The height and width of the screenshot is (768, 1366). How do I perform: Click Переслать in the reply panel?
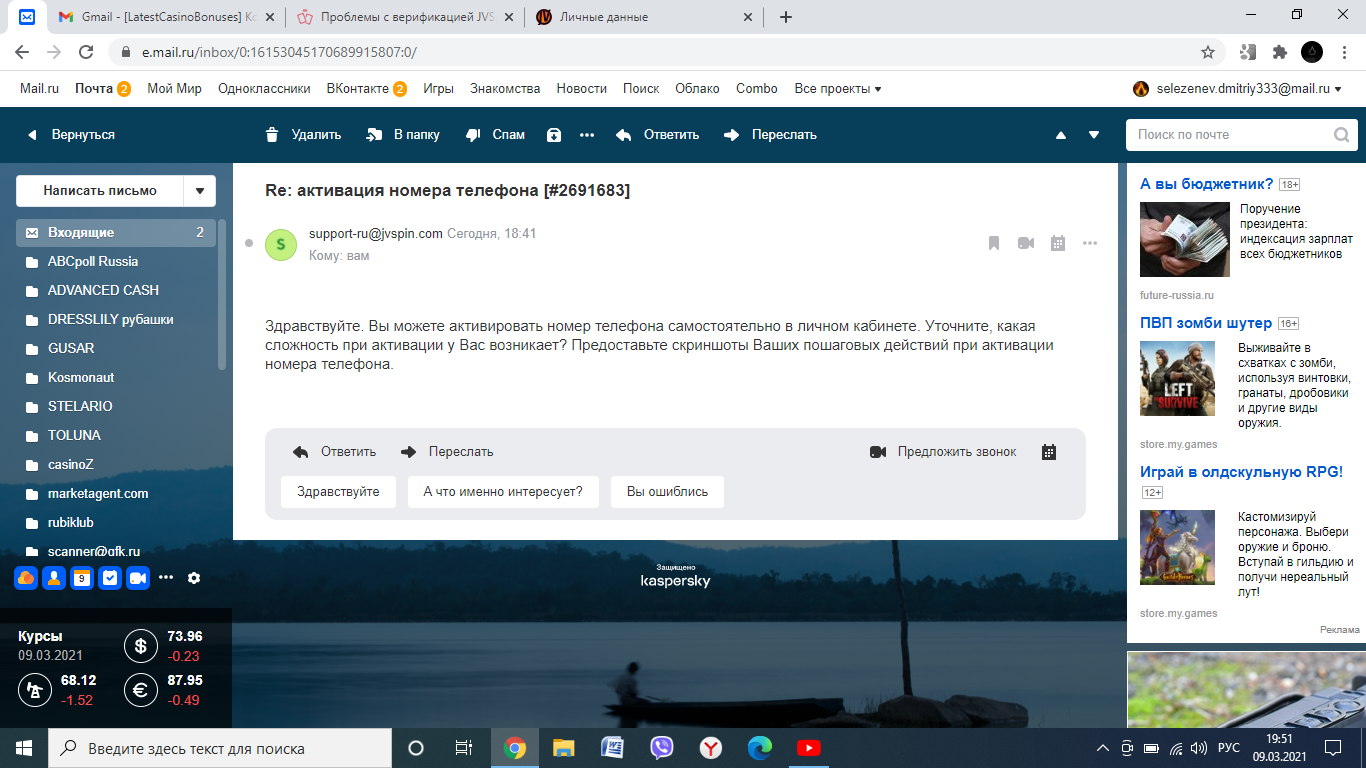[447, 452]
